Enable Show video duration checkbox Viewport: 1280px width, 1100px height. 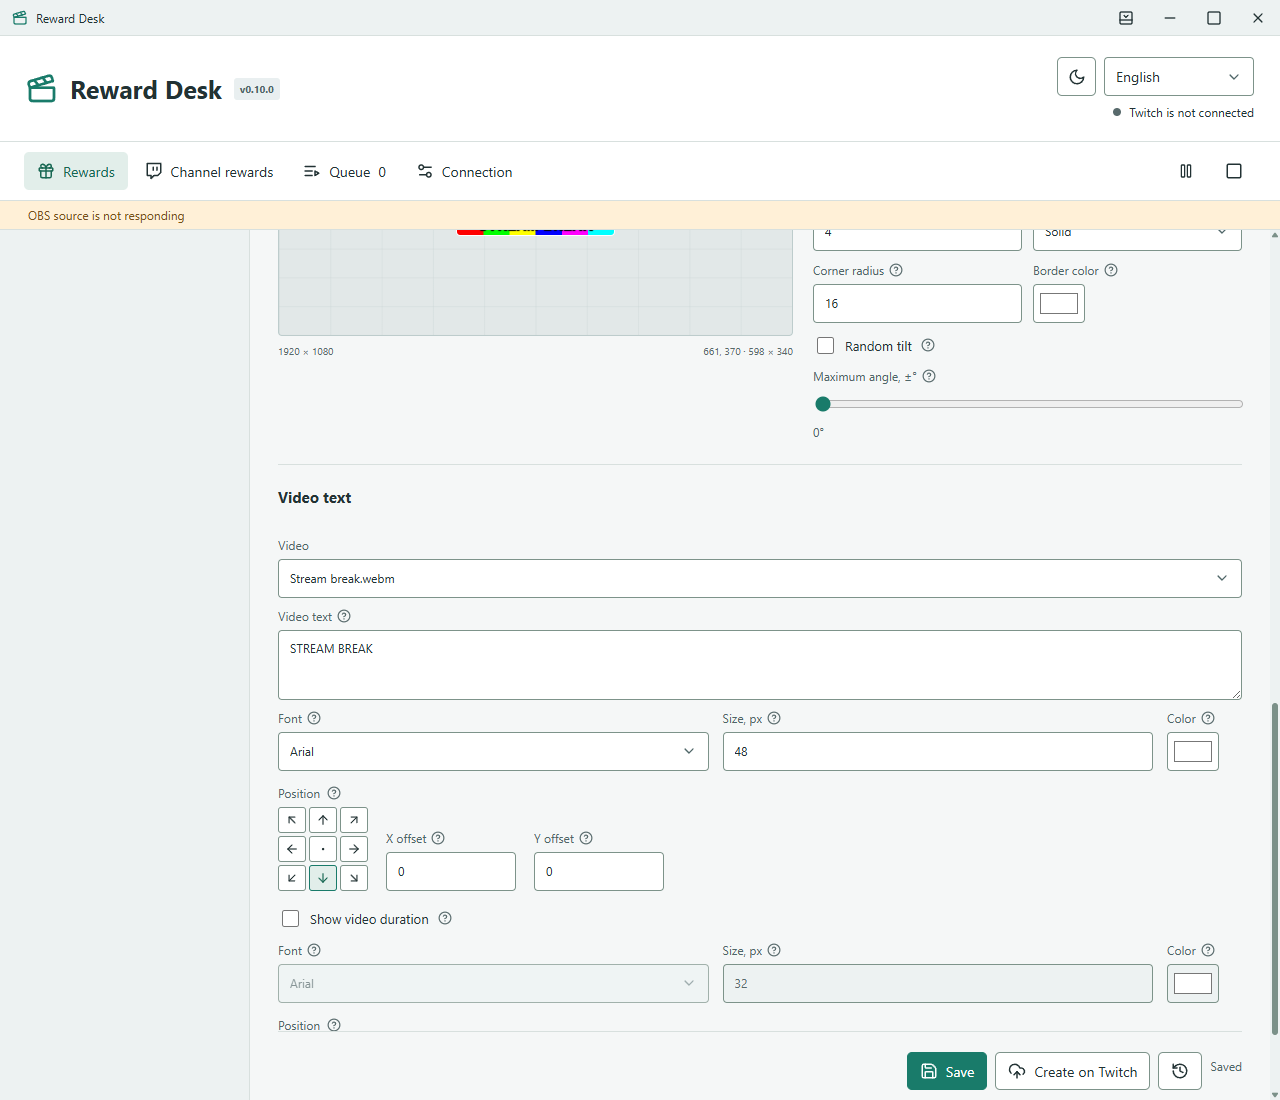click(291, 918)
